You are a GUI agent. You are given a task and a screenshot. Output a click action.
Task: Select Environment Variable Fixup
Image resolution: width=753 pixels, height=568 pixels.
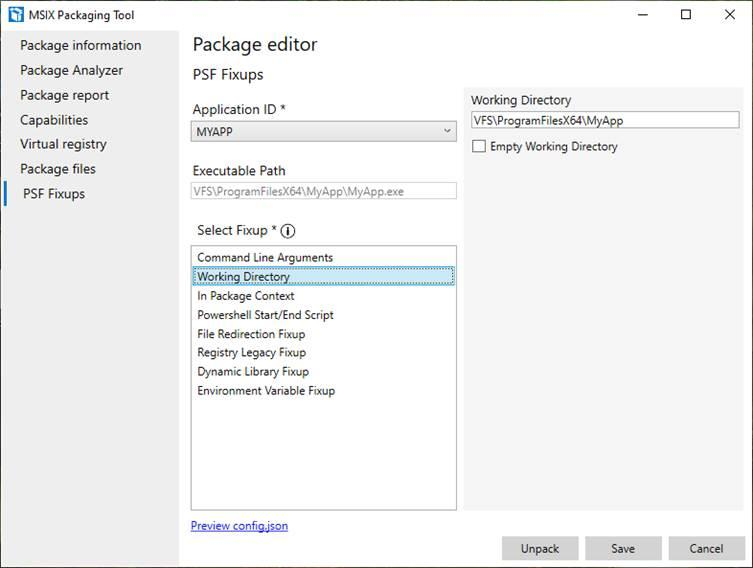tap(324, 391)
